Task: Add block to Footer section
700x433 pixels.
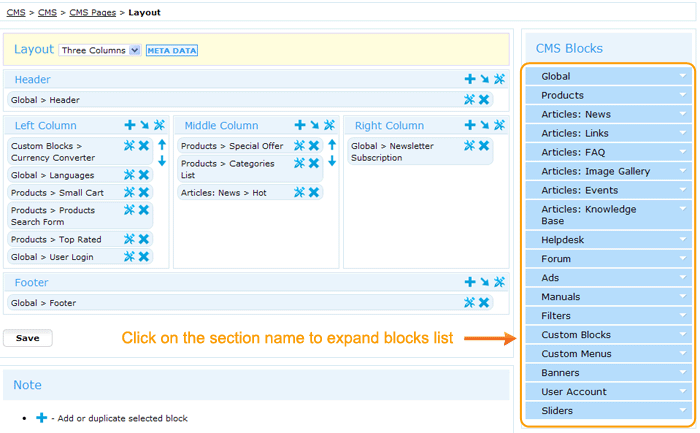Action: tap(470, 282)
